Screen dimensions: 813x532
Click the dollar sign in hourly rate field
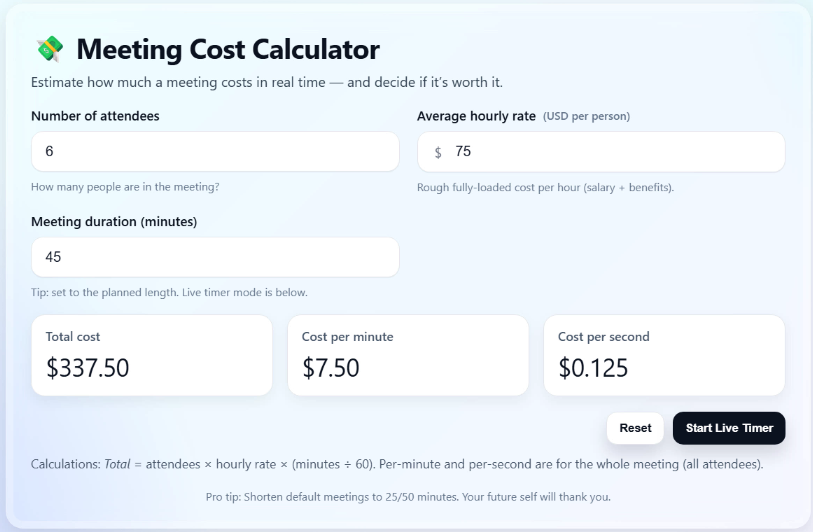pos(438,152)
